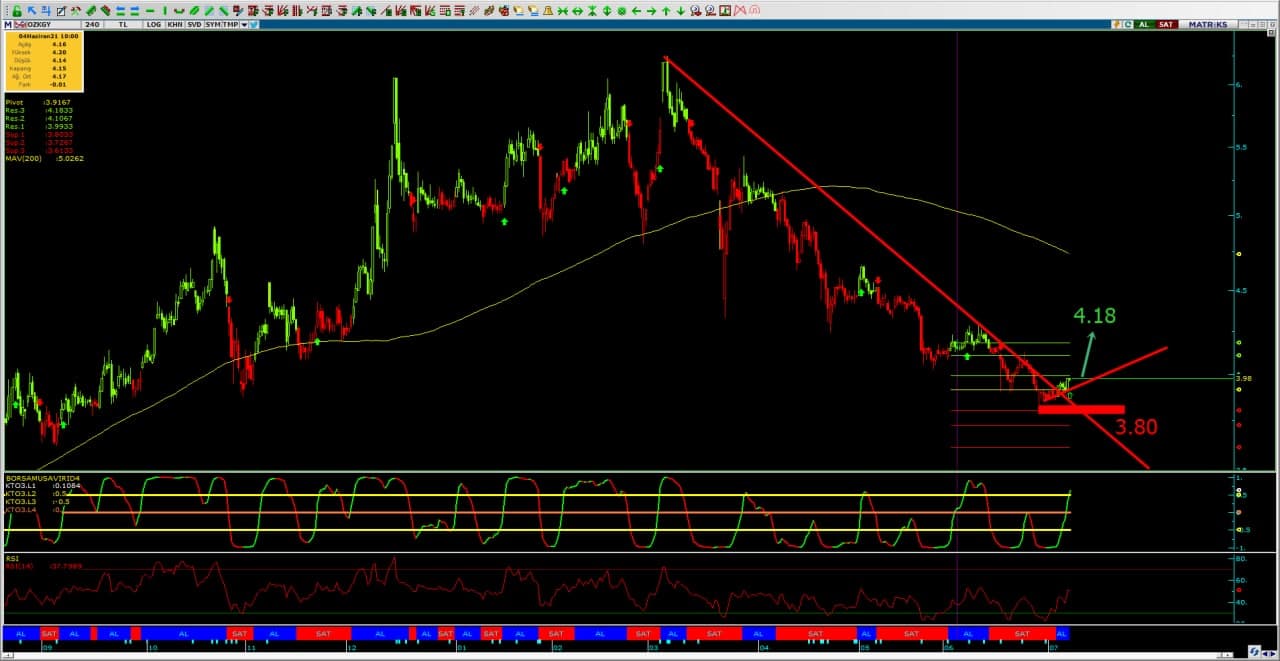
Task: Click the green up arrow icon
Action: pos(666,10)
